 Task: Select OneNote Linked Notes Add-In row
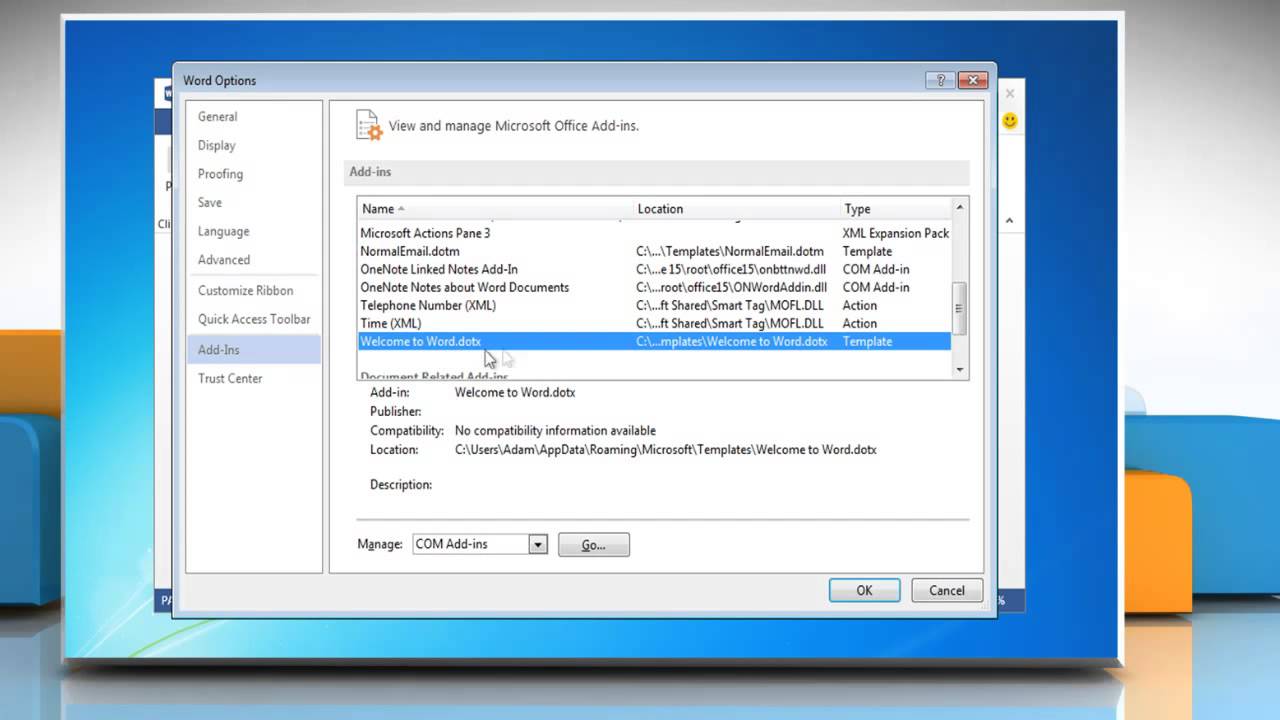coord(654,269)
